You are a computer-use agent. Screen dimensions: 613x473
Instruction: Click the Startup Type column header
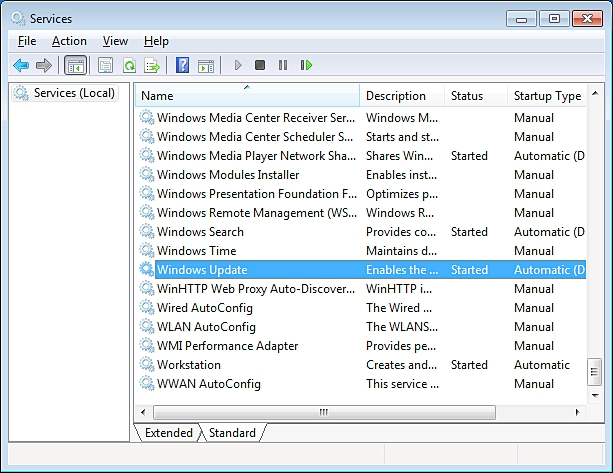coord(546,96)
